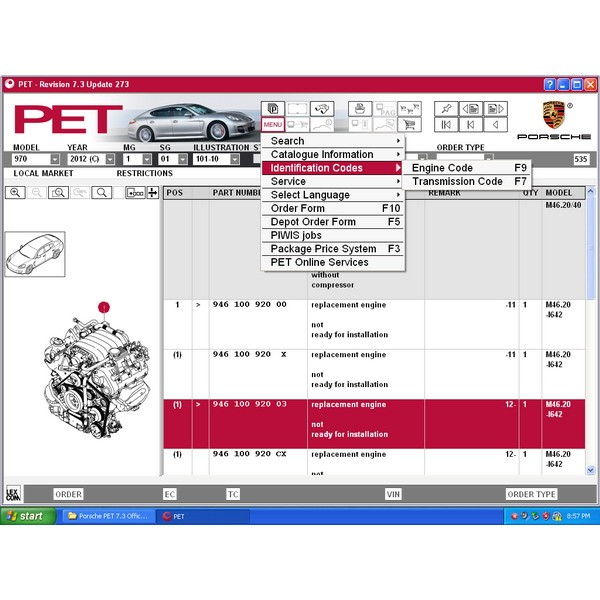Click parts list scroll down arrow

point(590,470)
